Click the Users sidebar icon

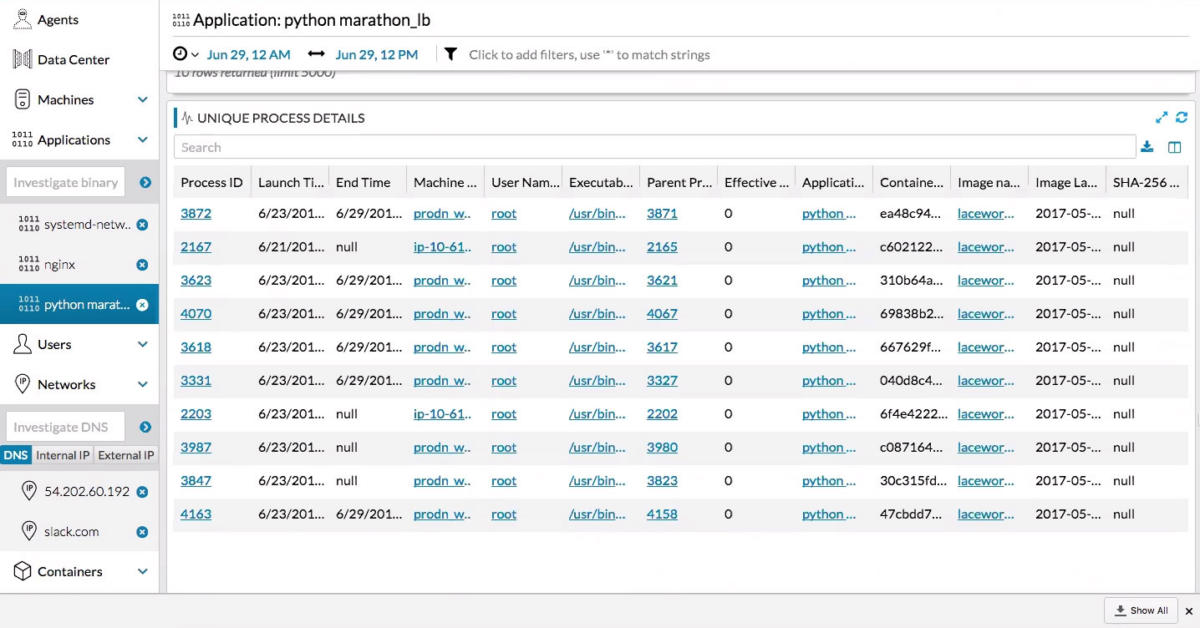(x=22, y=344)
